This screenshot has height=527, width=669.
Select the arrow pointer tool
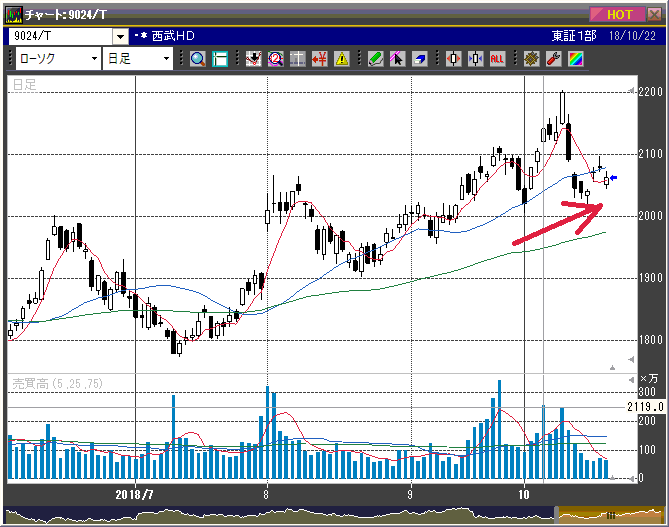coord(398,59)
